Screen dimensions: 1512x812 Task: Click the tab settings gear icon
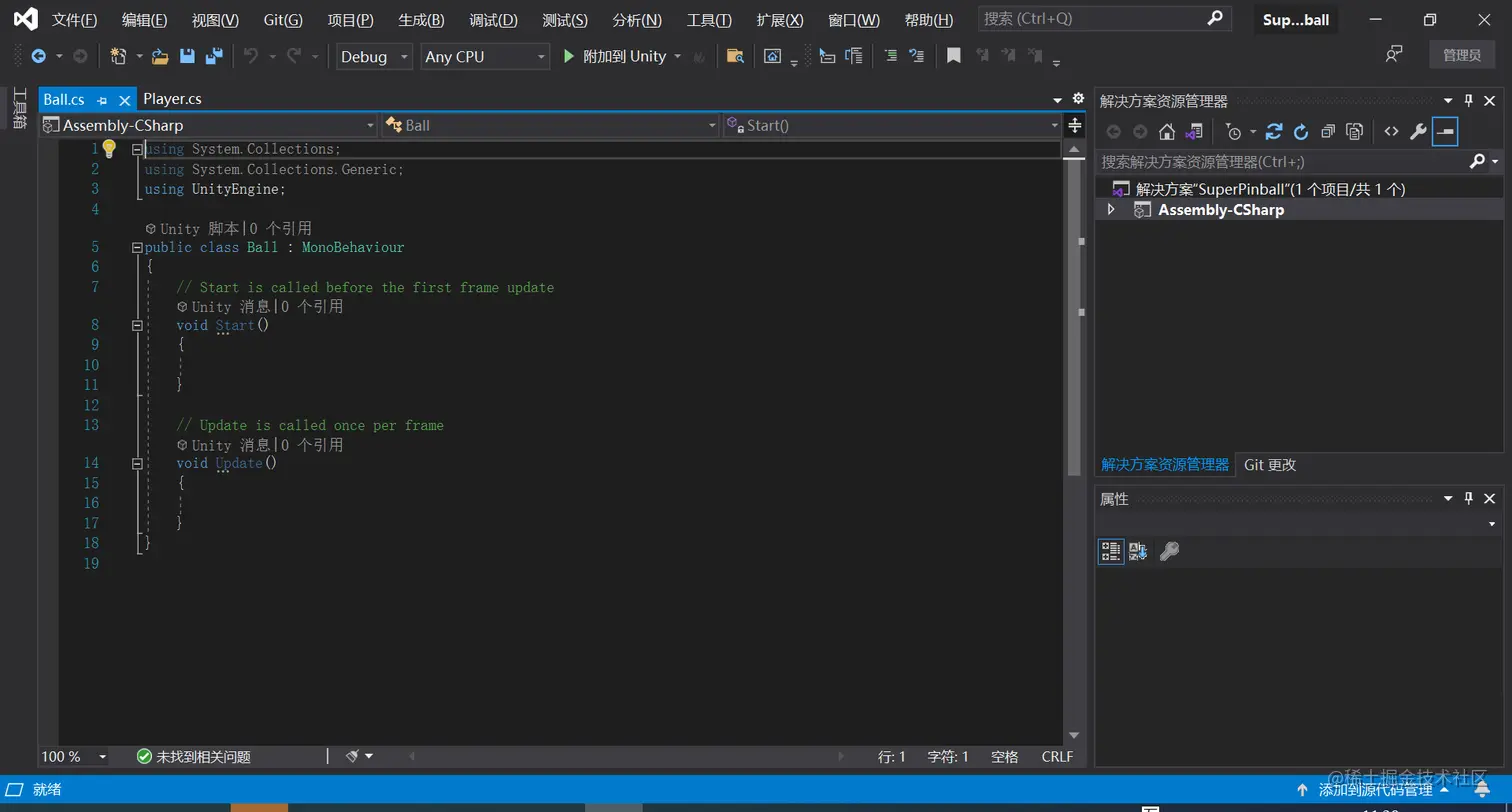point(1078,98)
